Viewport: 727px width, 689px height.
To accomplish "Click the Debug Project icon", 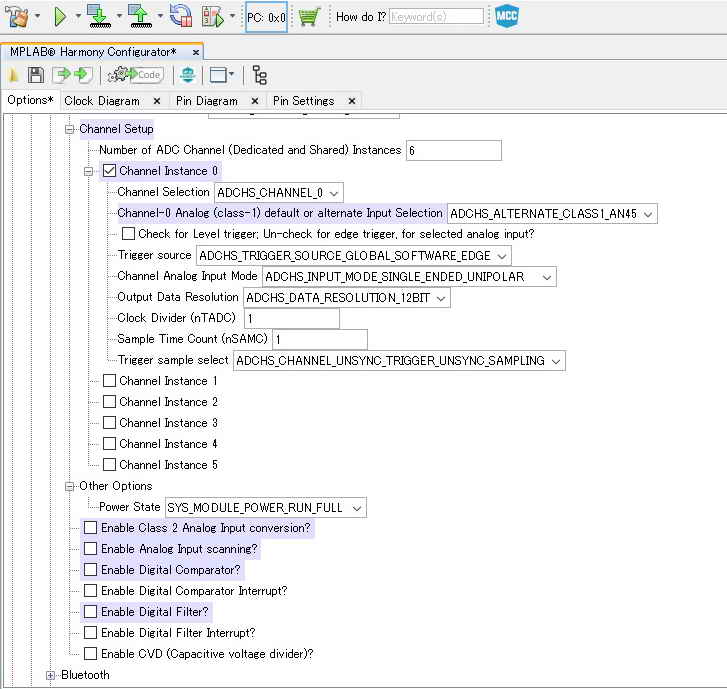I will coord(213,17).
